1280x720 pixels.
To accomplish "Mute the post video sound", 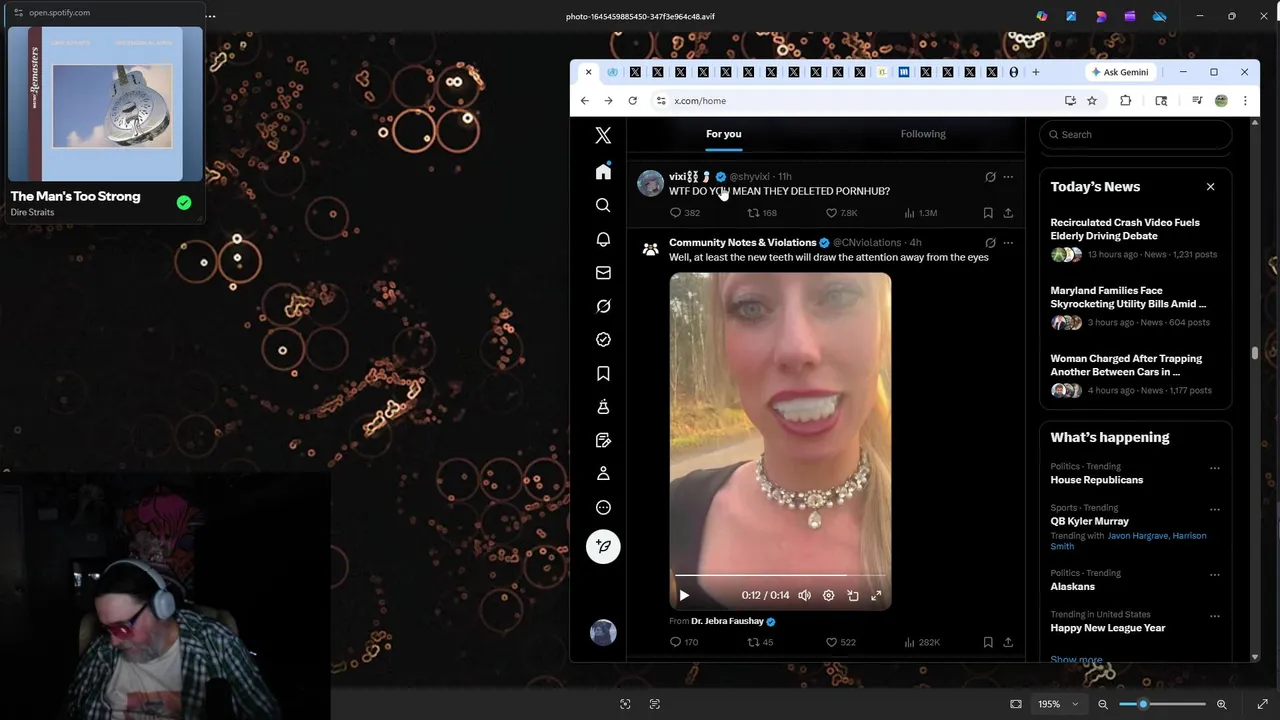I will click(805, 595).
